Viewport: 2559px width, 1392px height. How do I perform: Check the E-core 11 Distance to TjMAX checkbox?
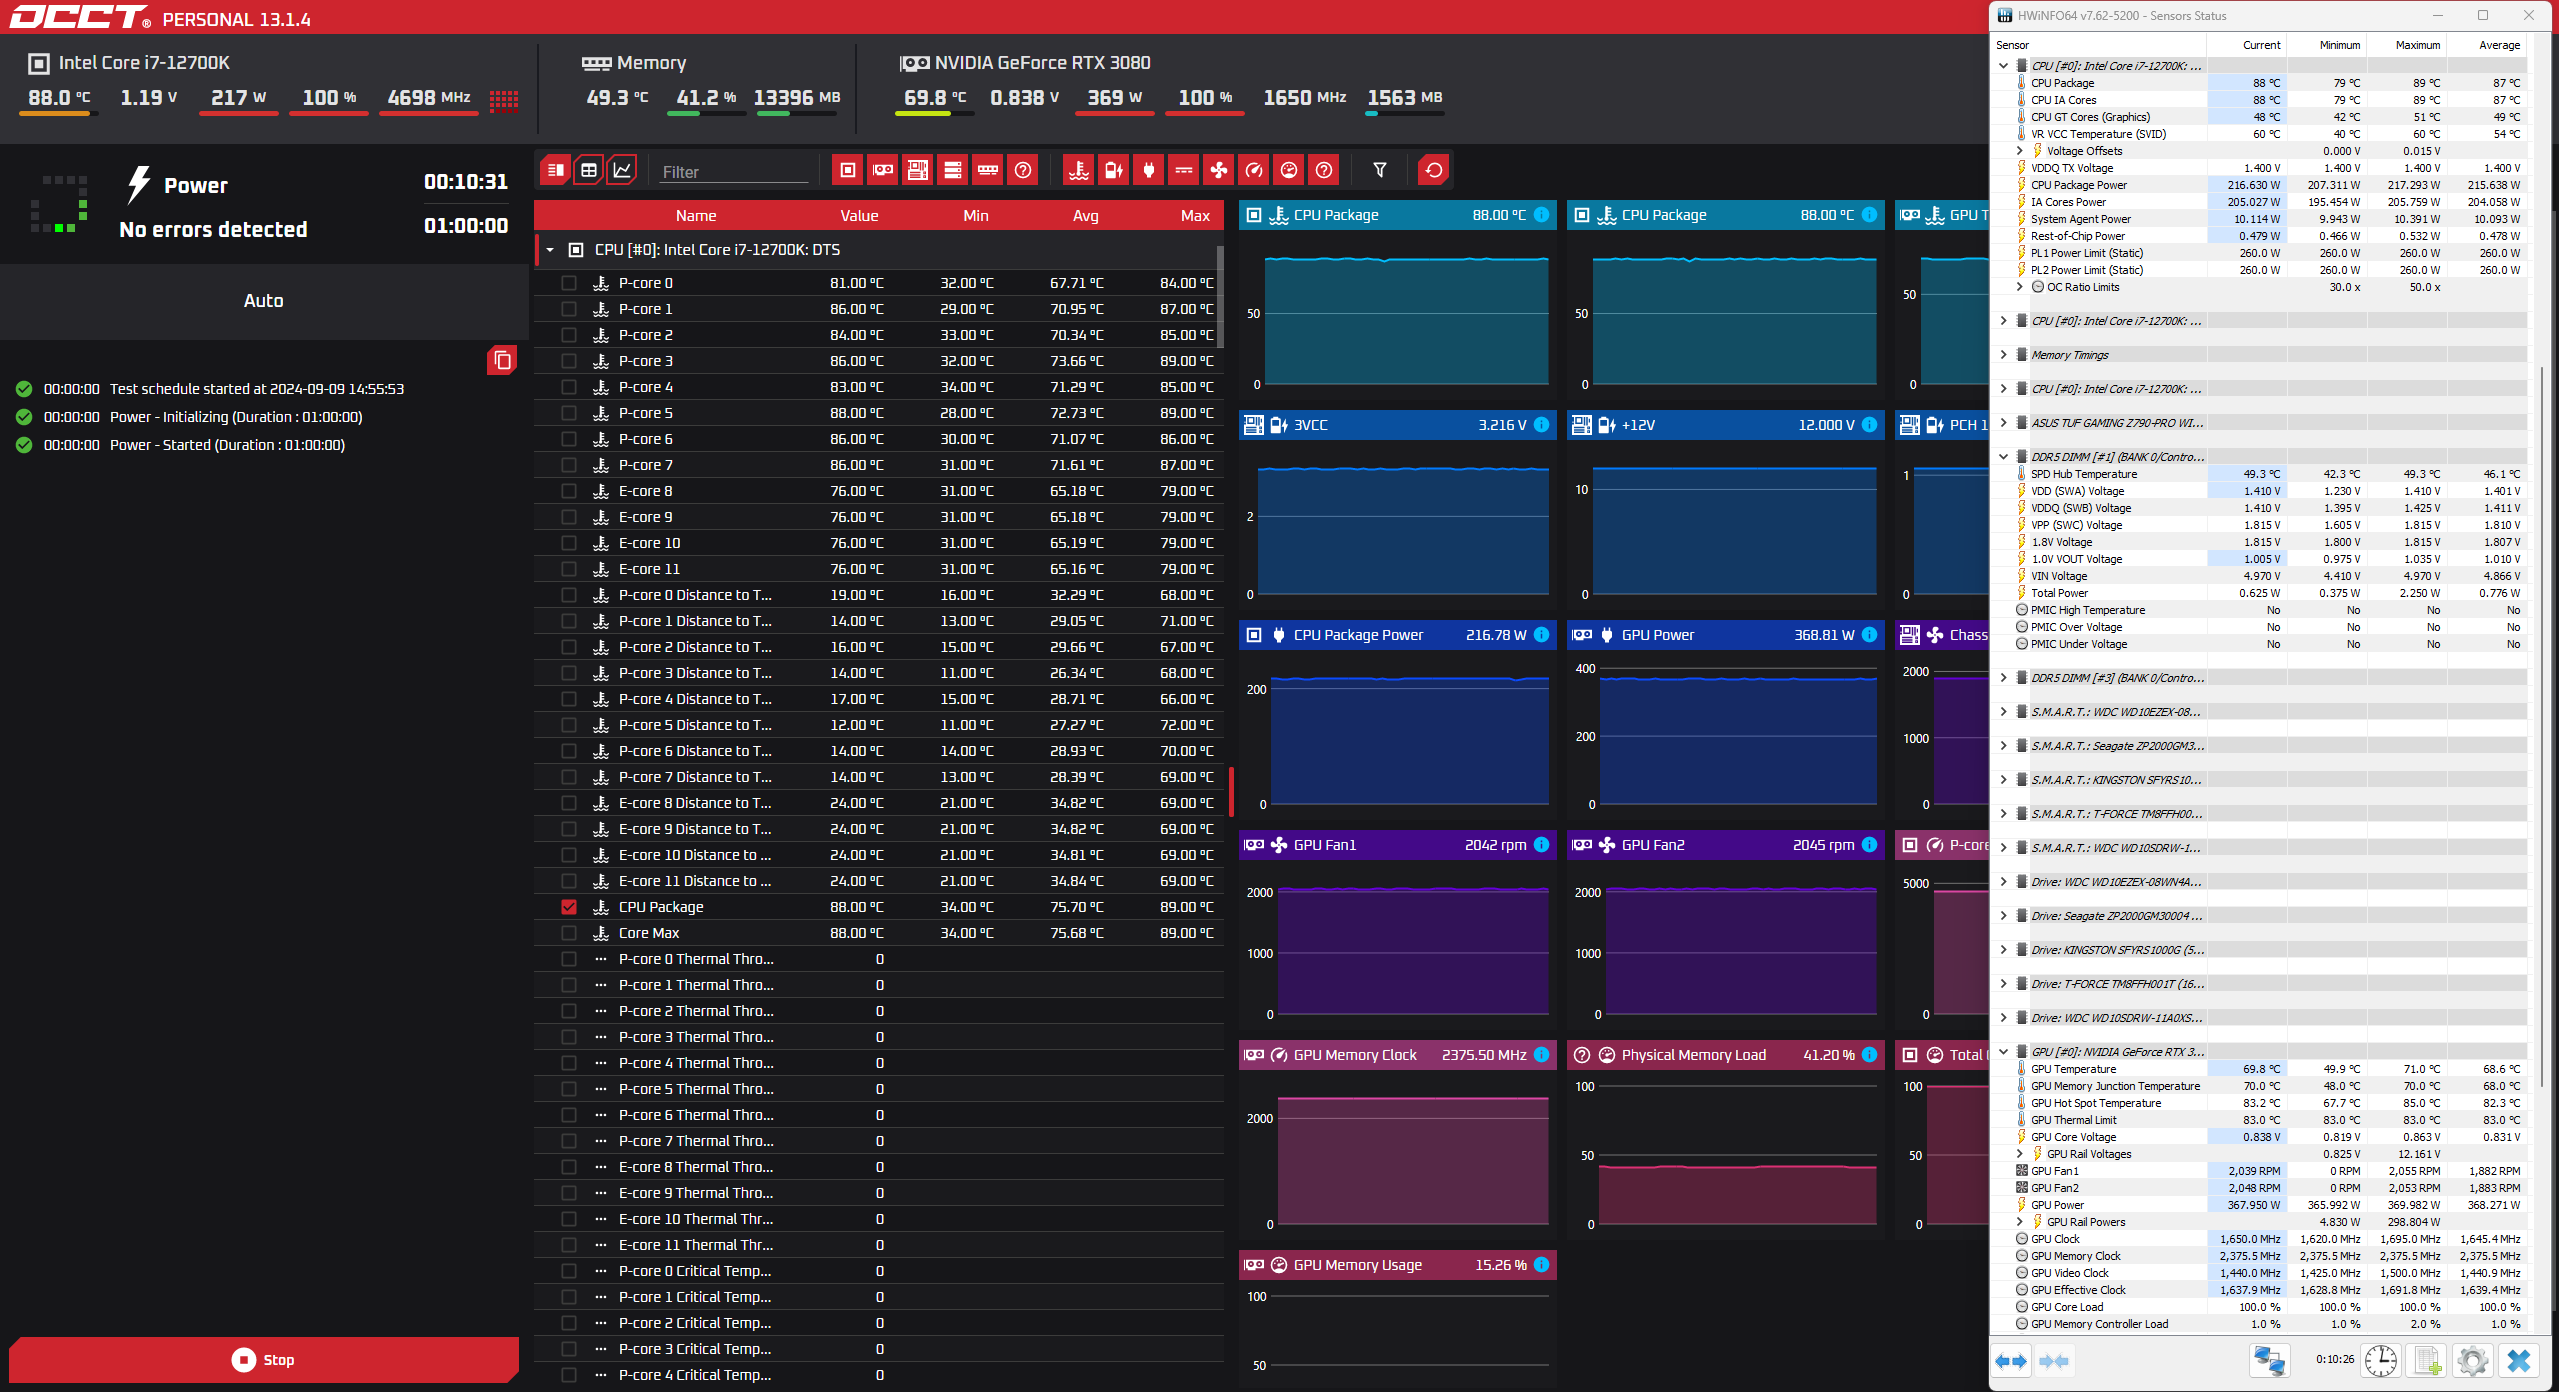click(x=569, y=881)
